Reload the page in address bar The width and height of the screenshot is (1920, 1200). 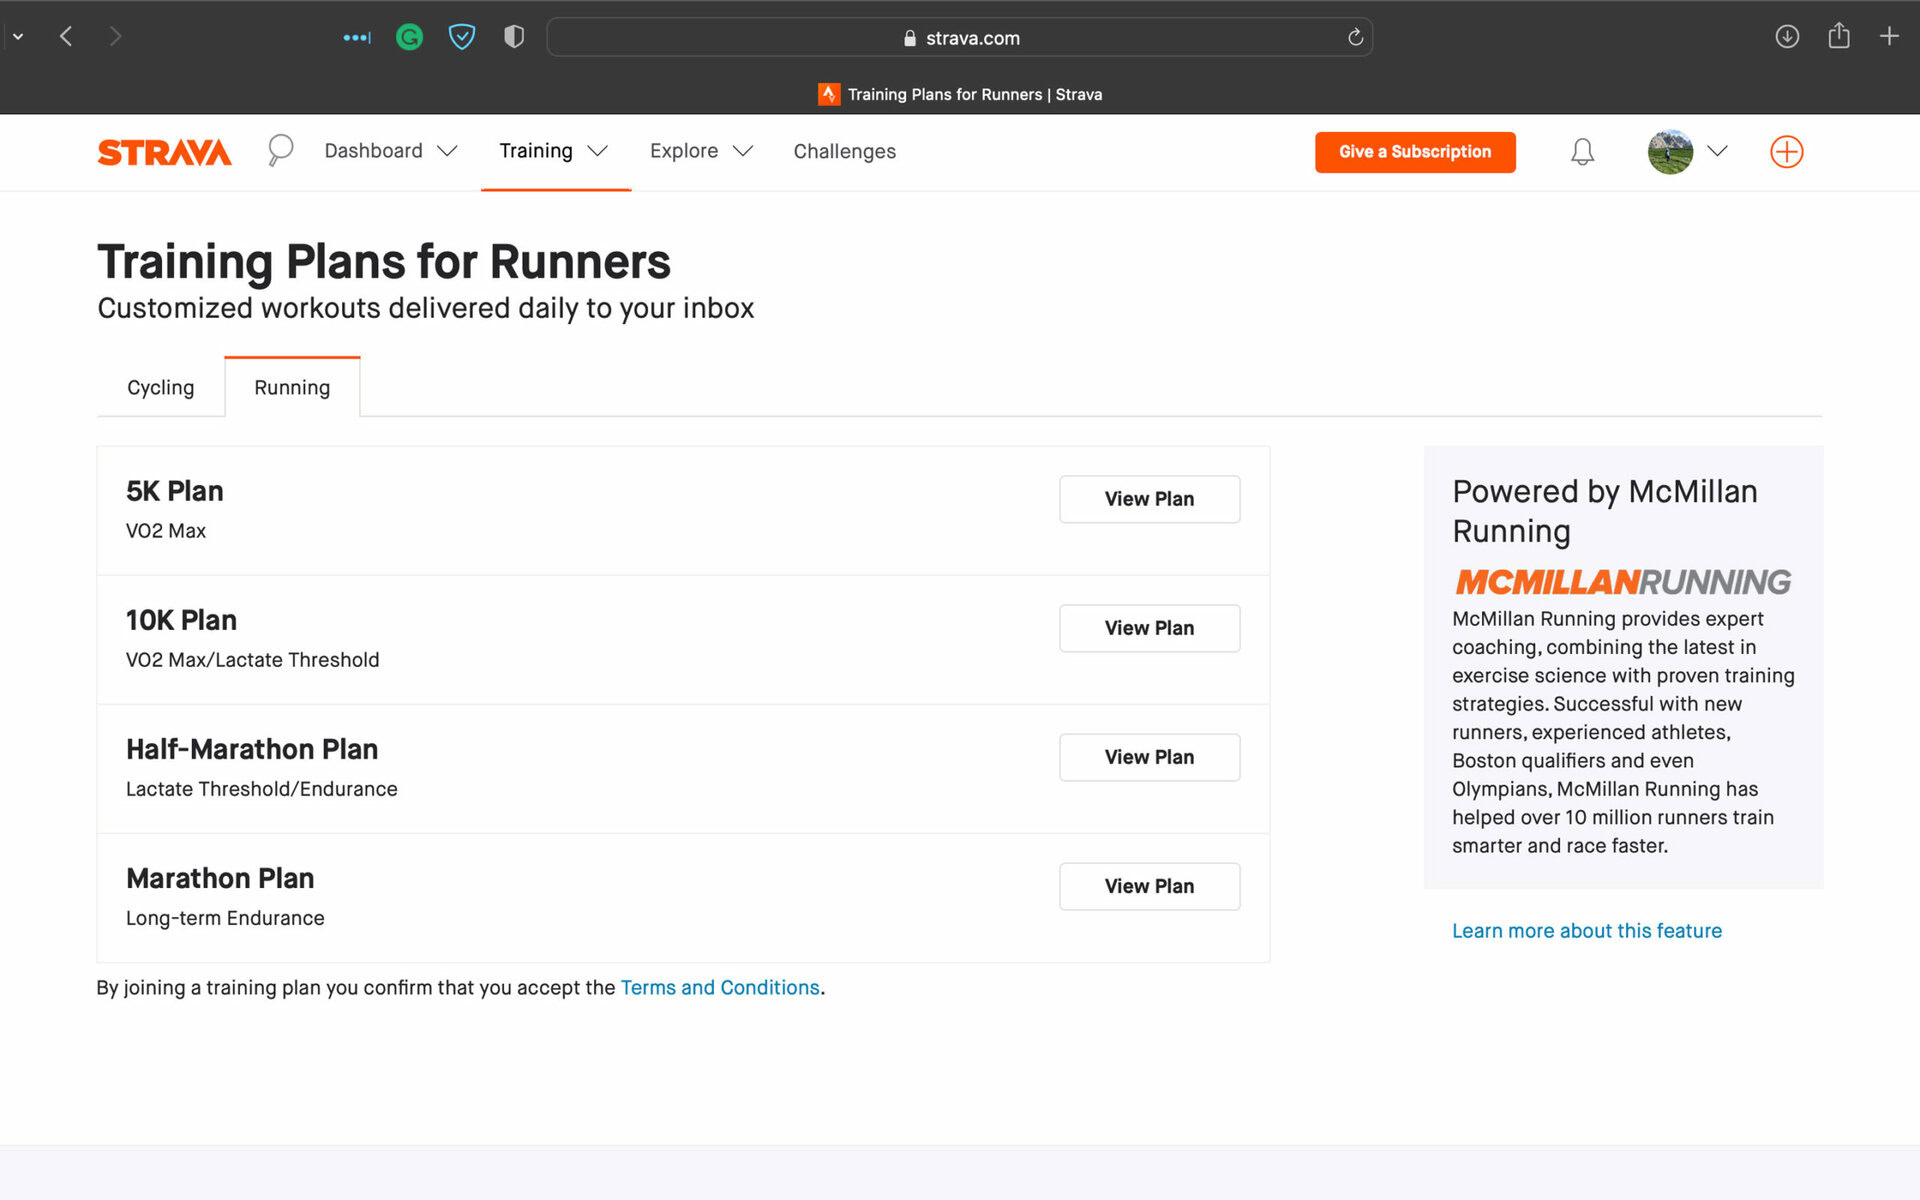[x=1355, y=37]
